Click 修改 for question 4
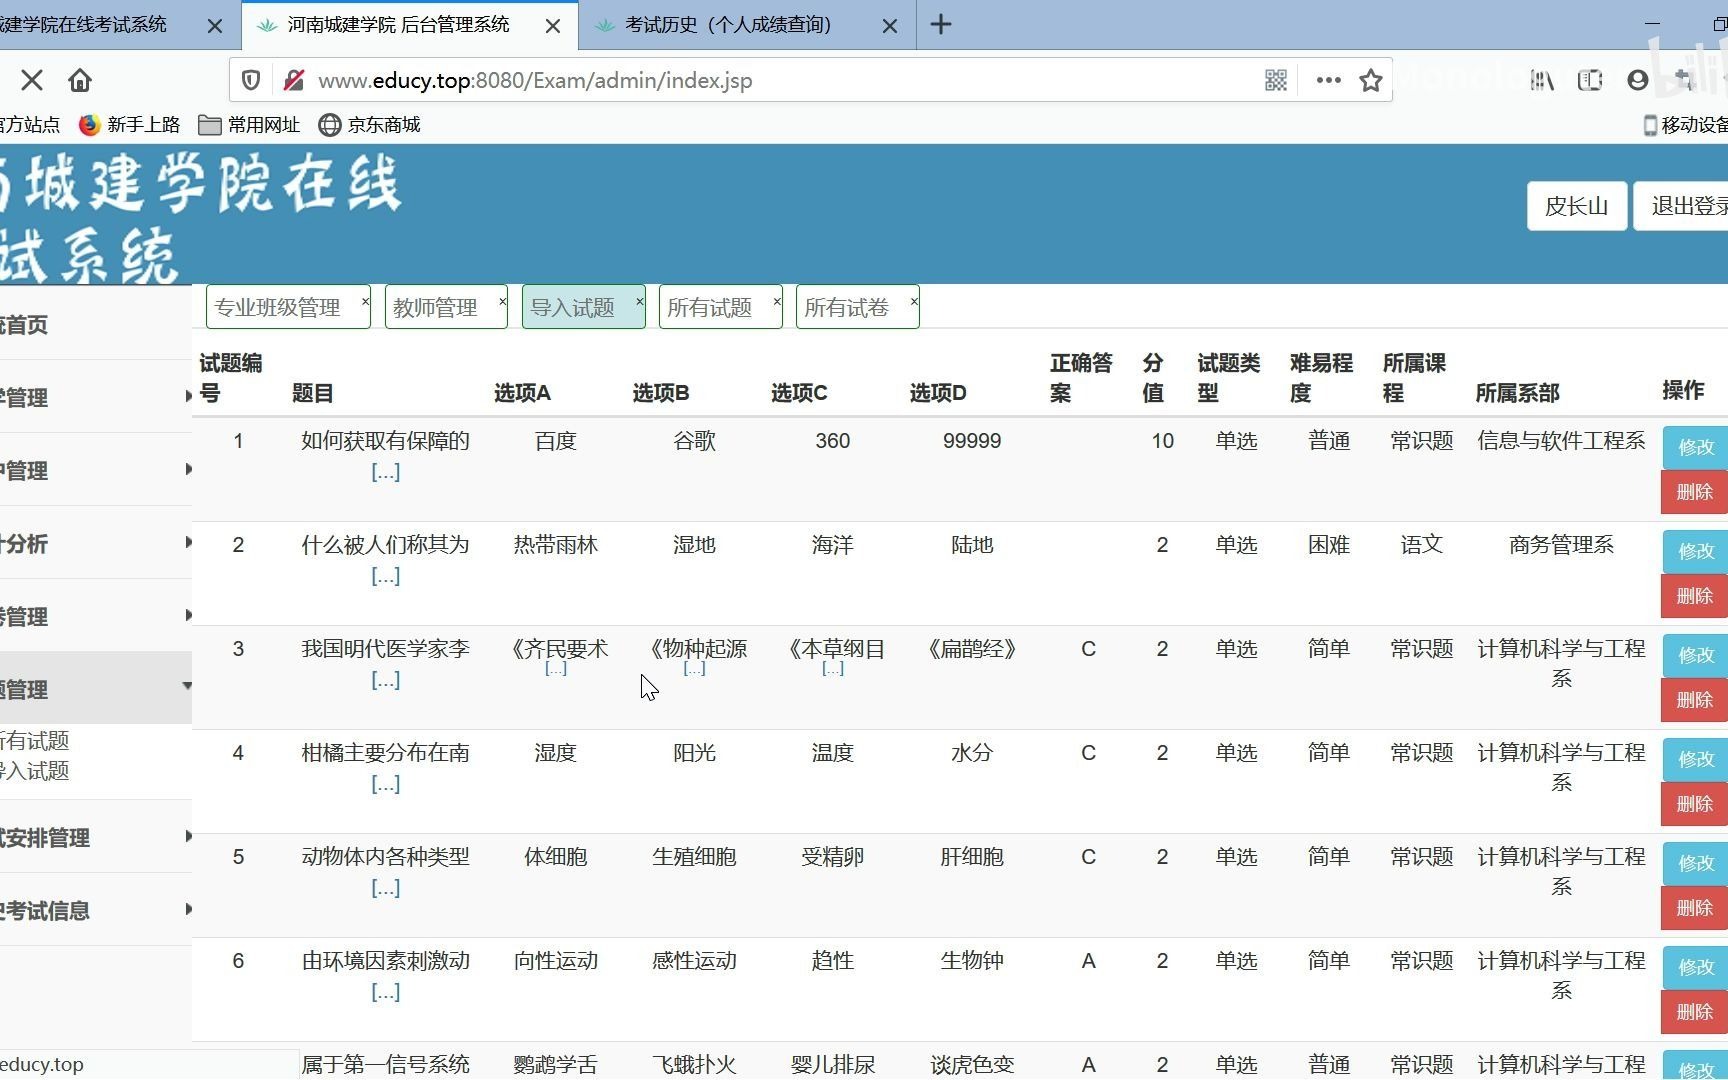Image resolution: width=1728 pixels, height=1080 pixels. 1695,759
